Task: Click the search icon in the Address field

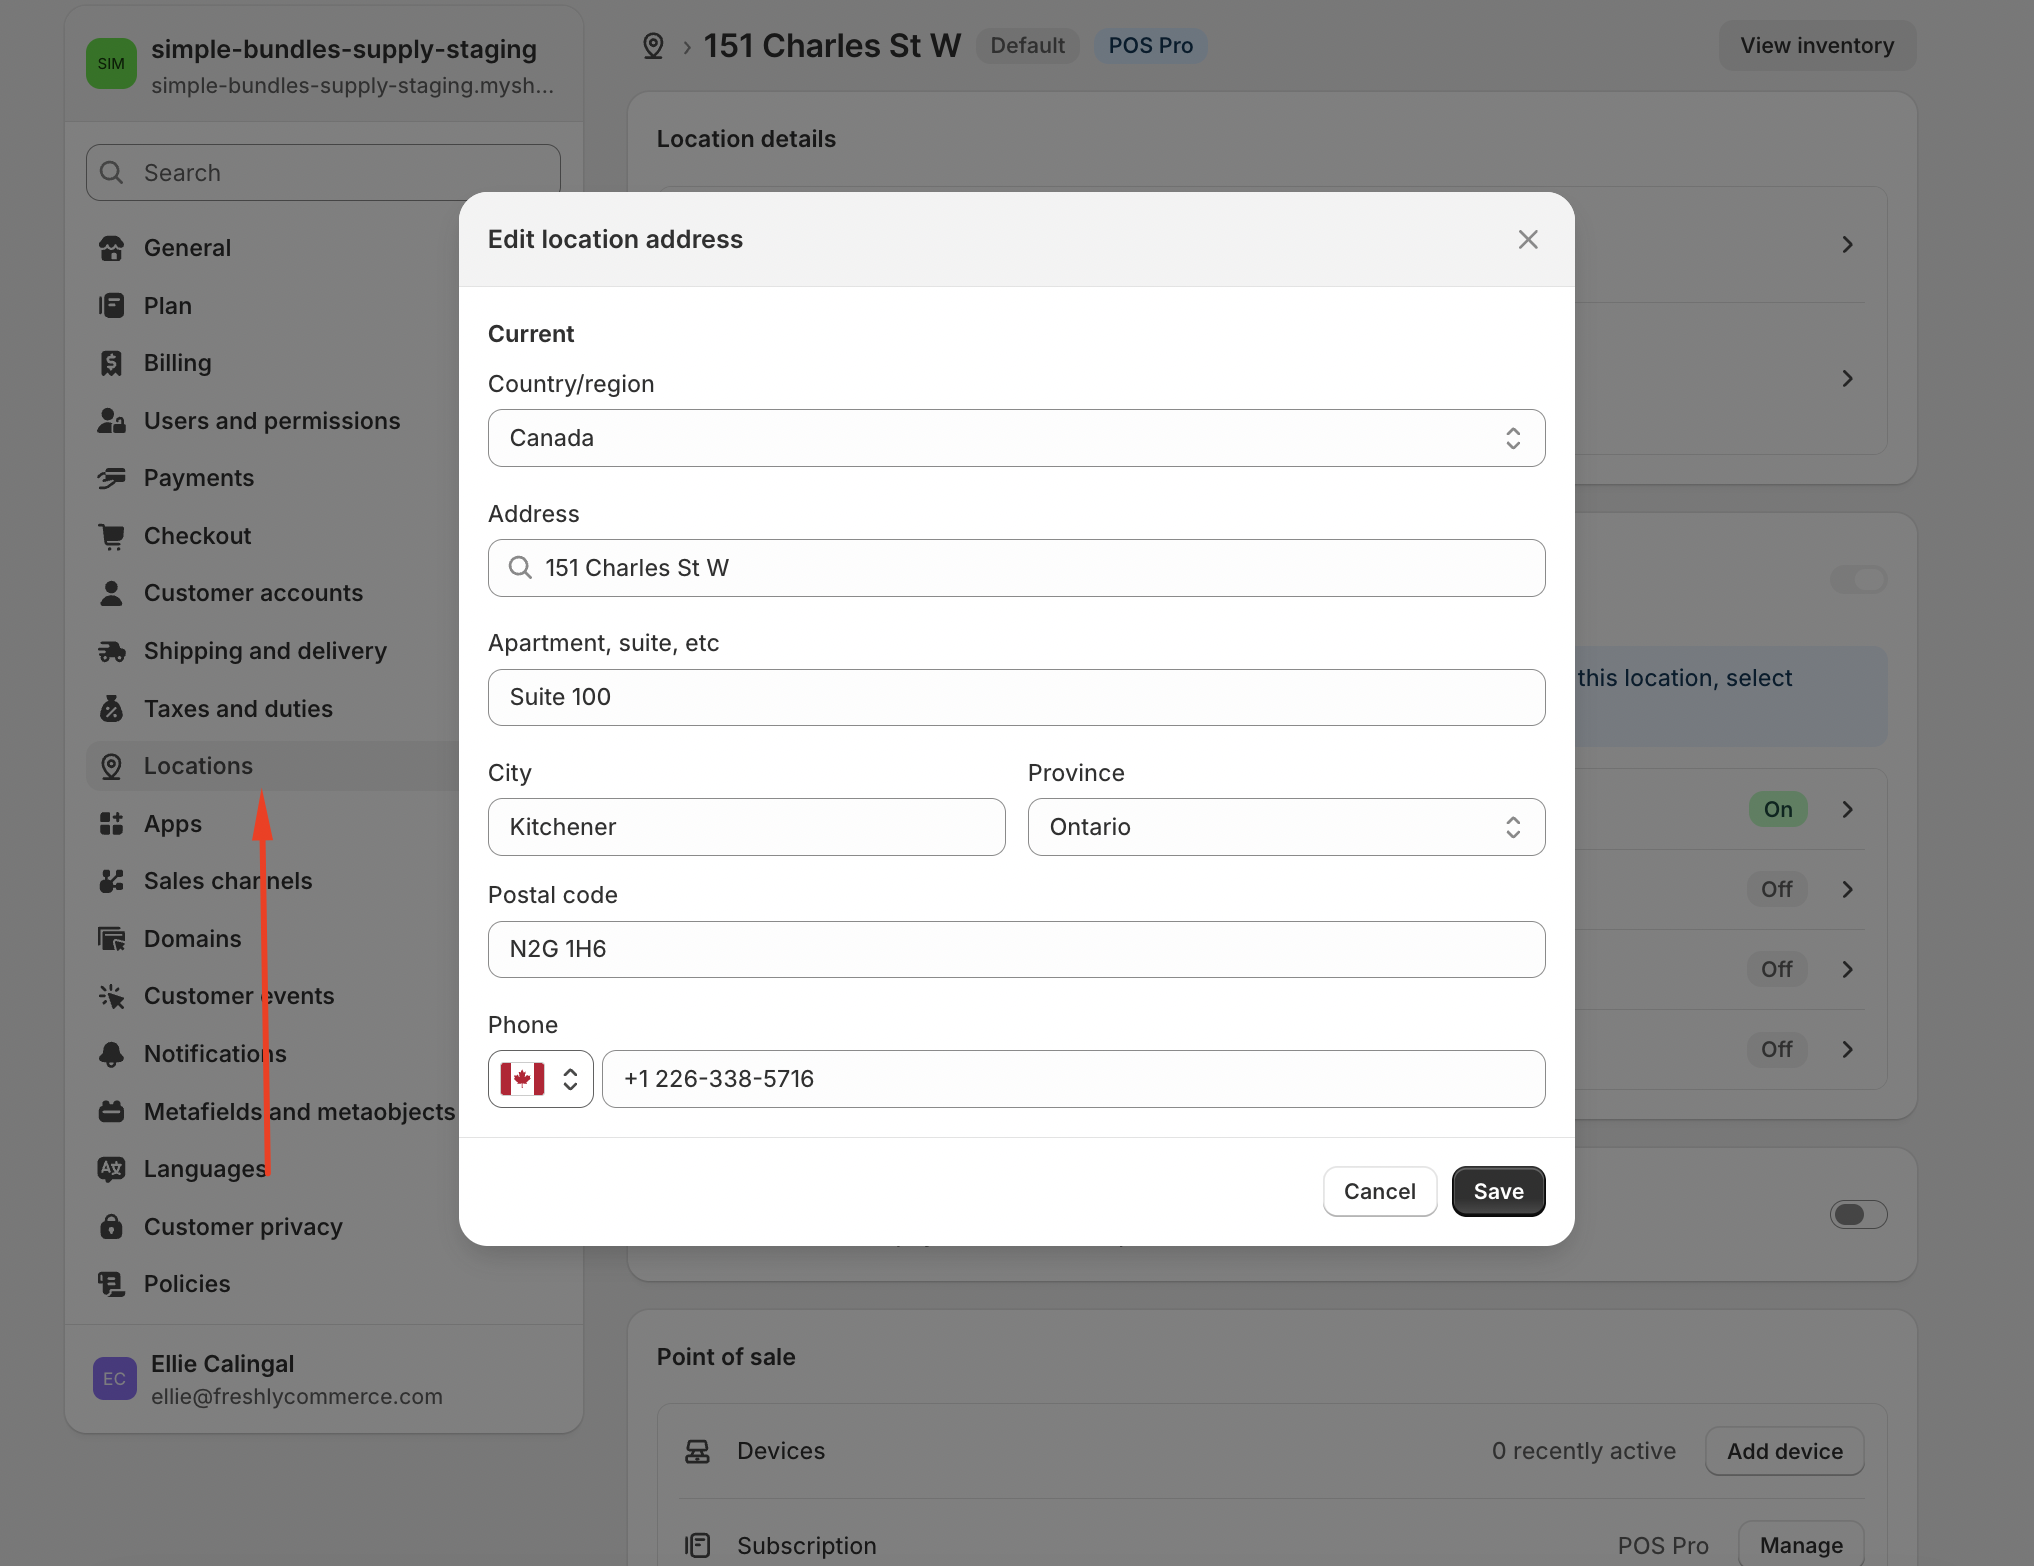Action: [x=520, y=568]
